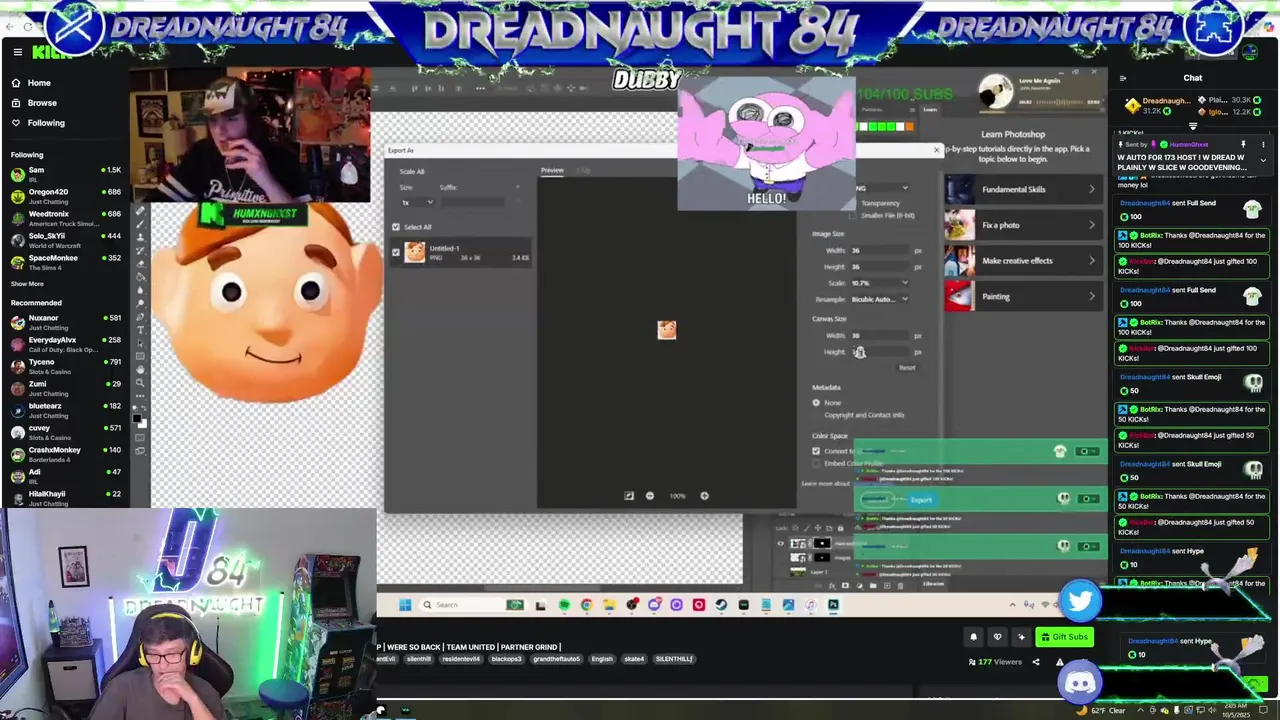Image resolution: width=1280 pixels, height=720 pixels.
Task: Enable Smaller File (8-bit) checkbox
Action: [x=852, y=216]
